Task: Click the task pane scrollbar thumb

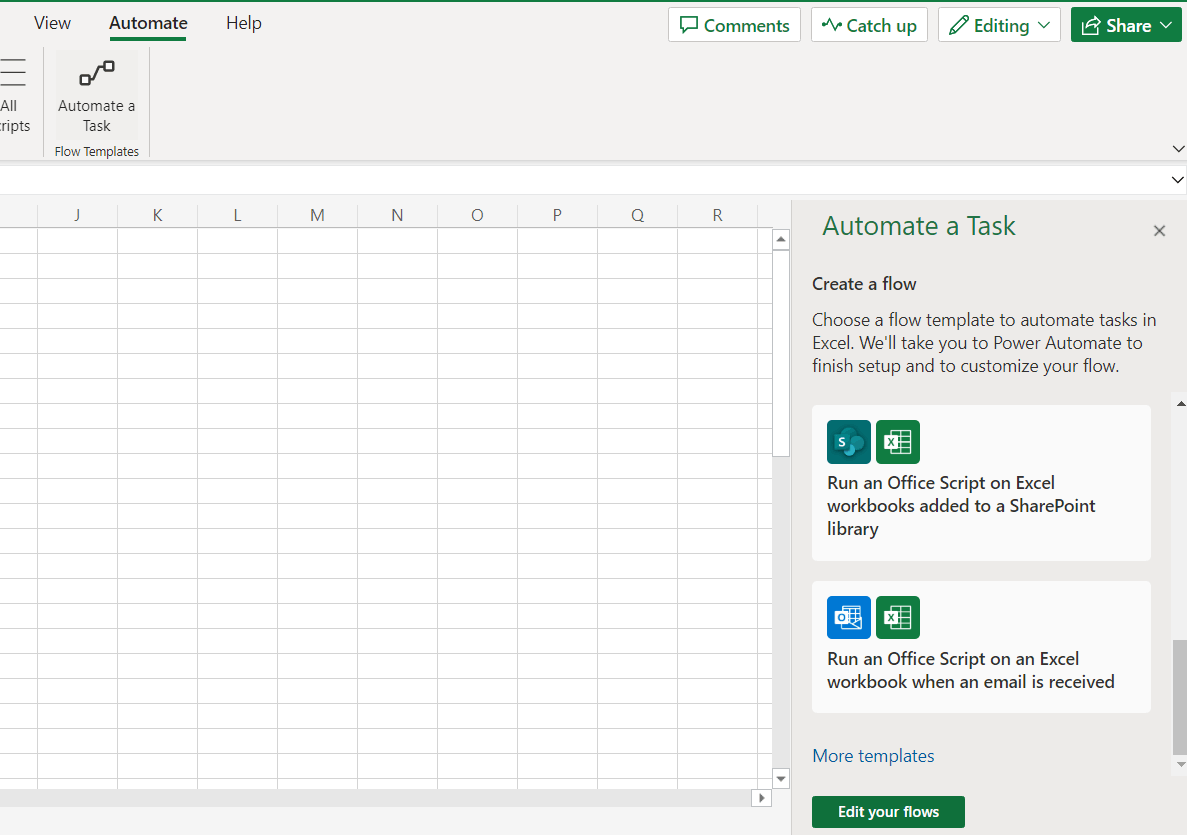Action: [1179, 697]
